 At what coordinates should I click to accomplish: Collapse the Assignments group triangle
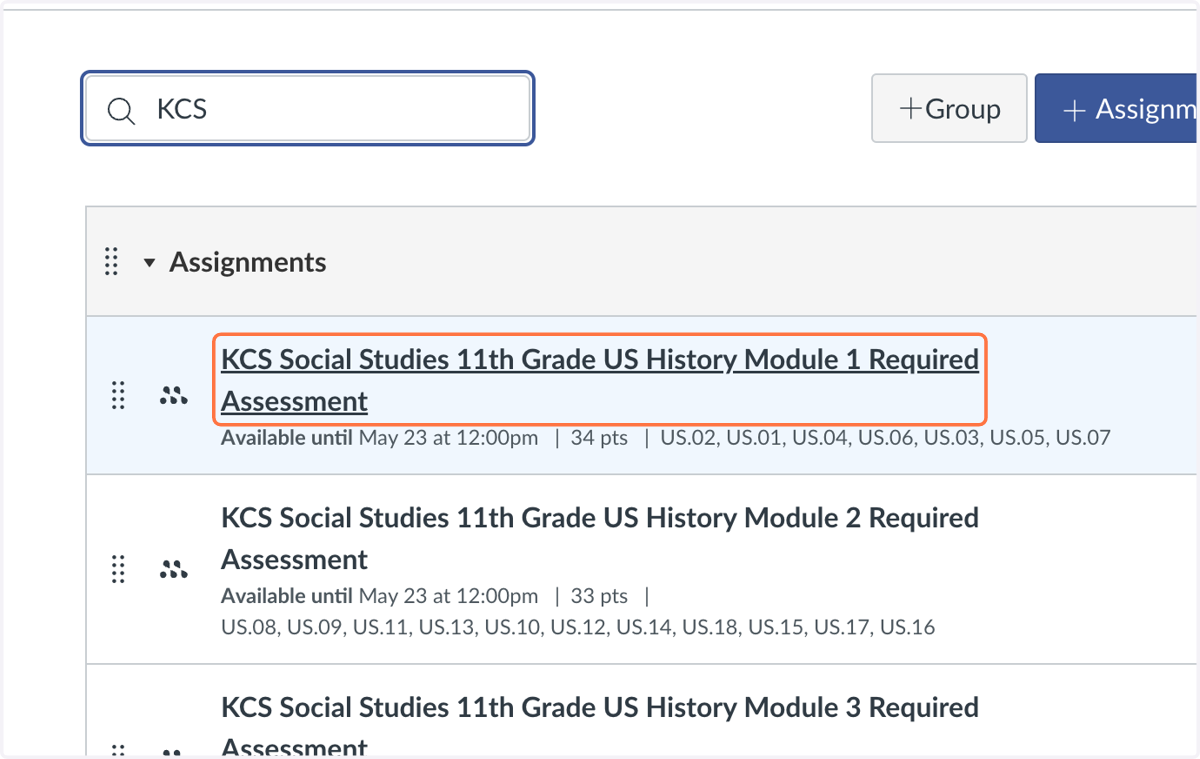(149, 263)
